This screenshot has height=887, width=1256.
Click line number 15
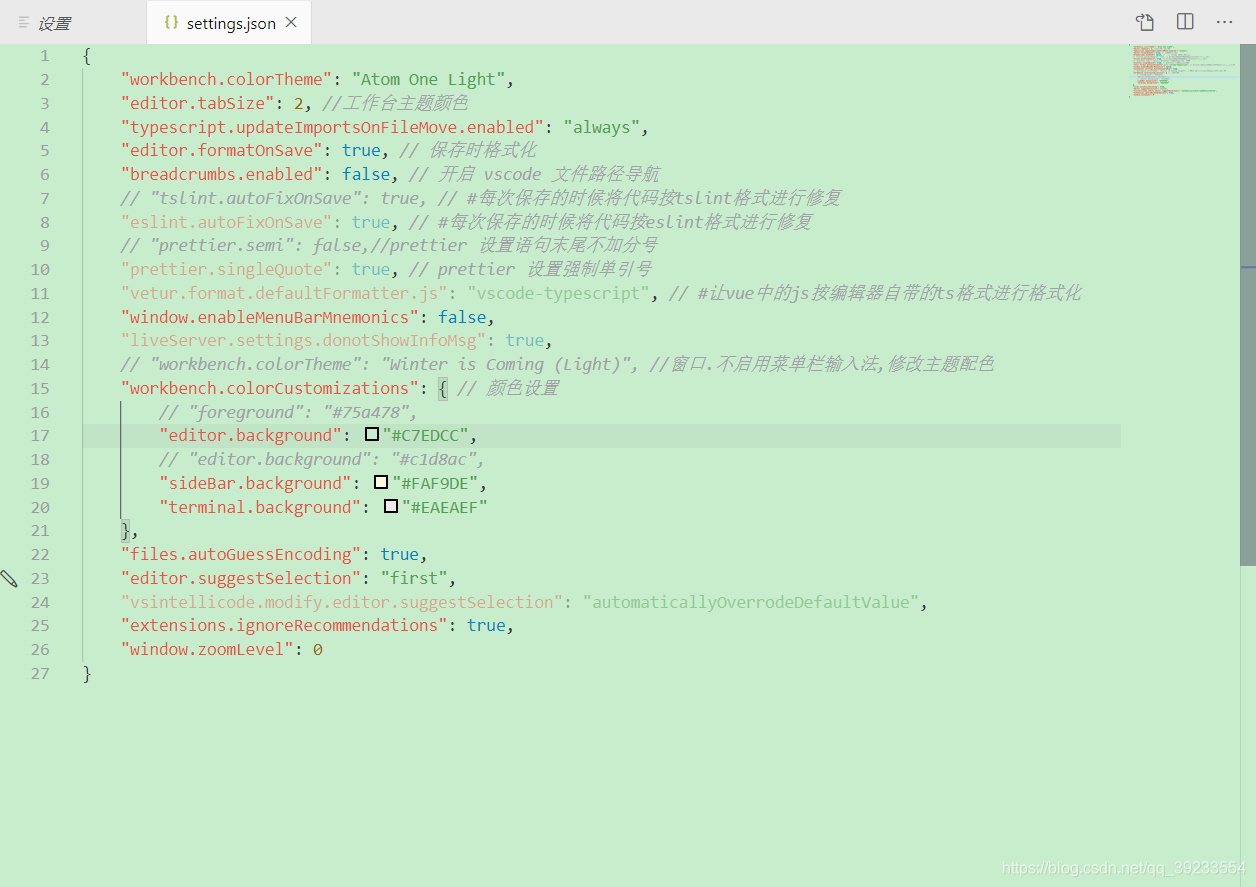coord(40,388)
